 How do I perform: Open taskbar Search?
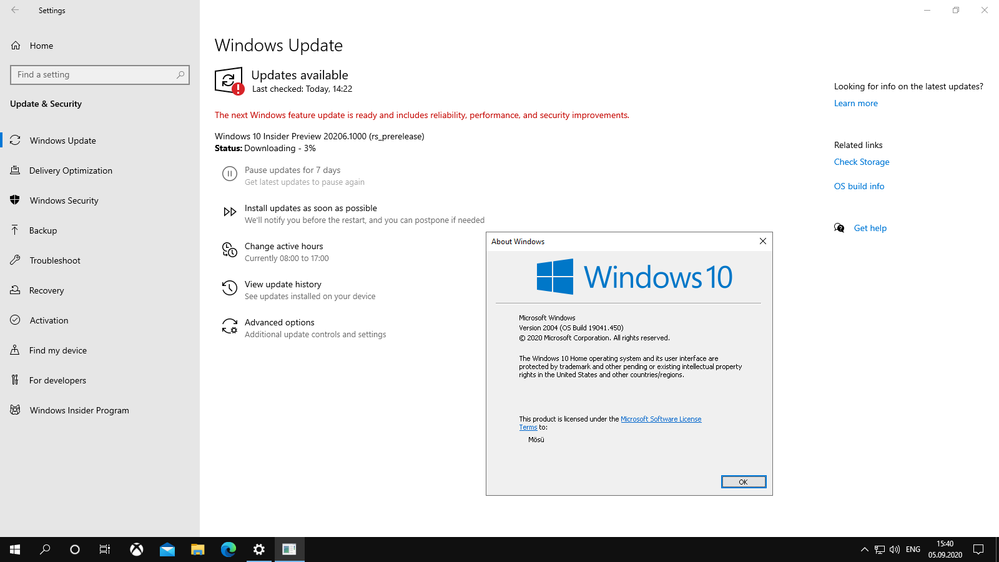(45, 549)
